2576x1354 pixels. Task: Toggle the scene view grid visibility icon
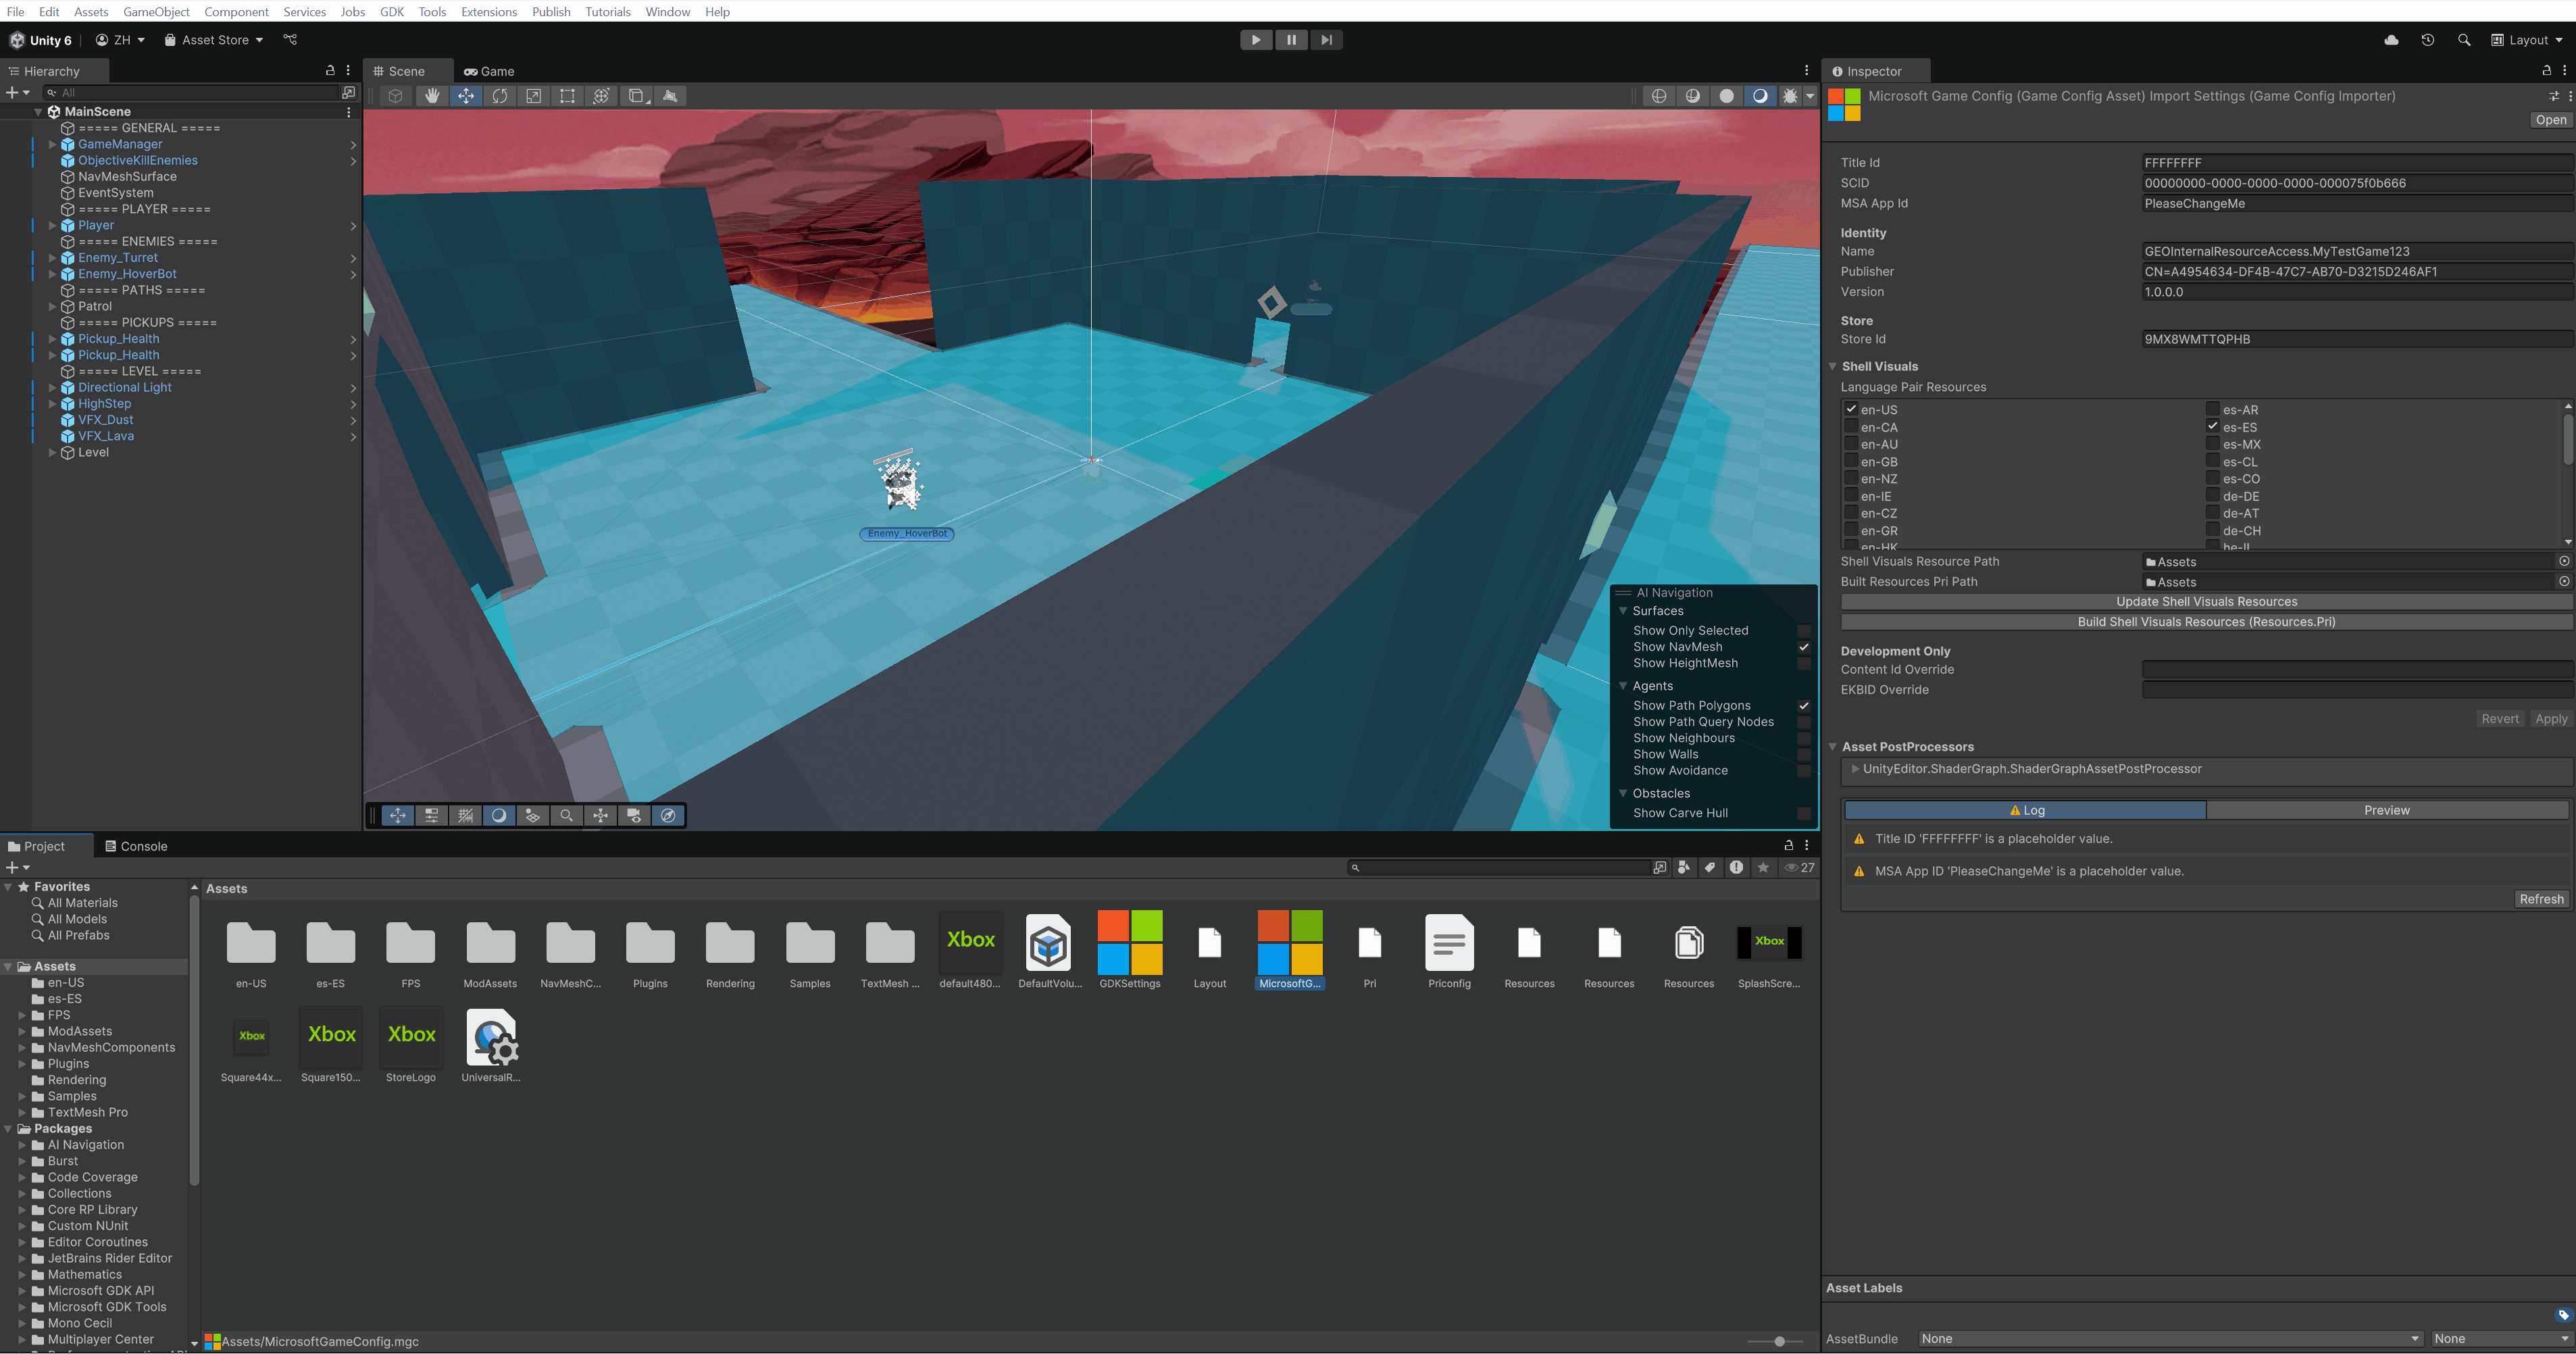[465, 815]
